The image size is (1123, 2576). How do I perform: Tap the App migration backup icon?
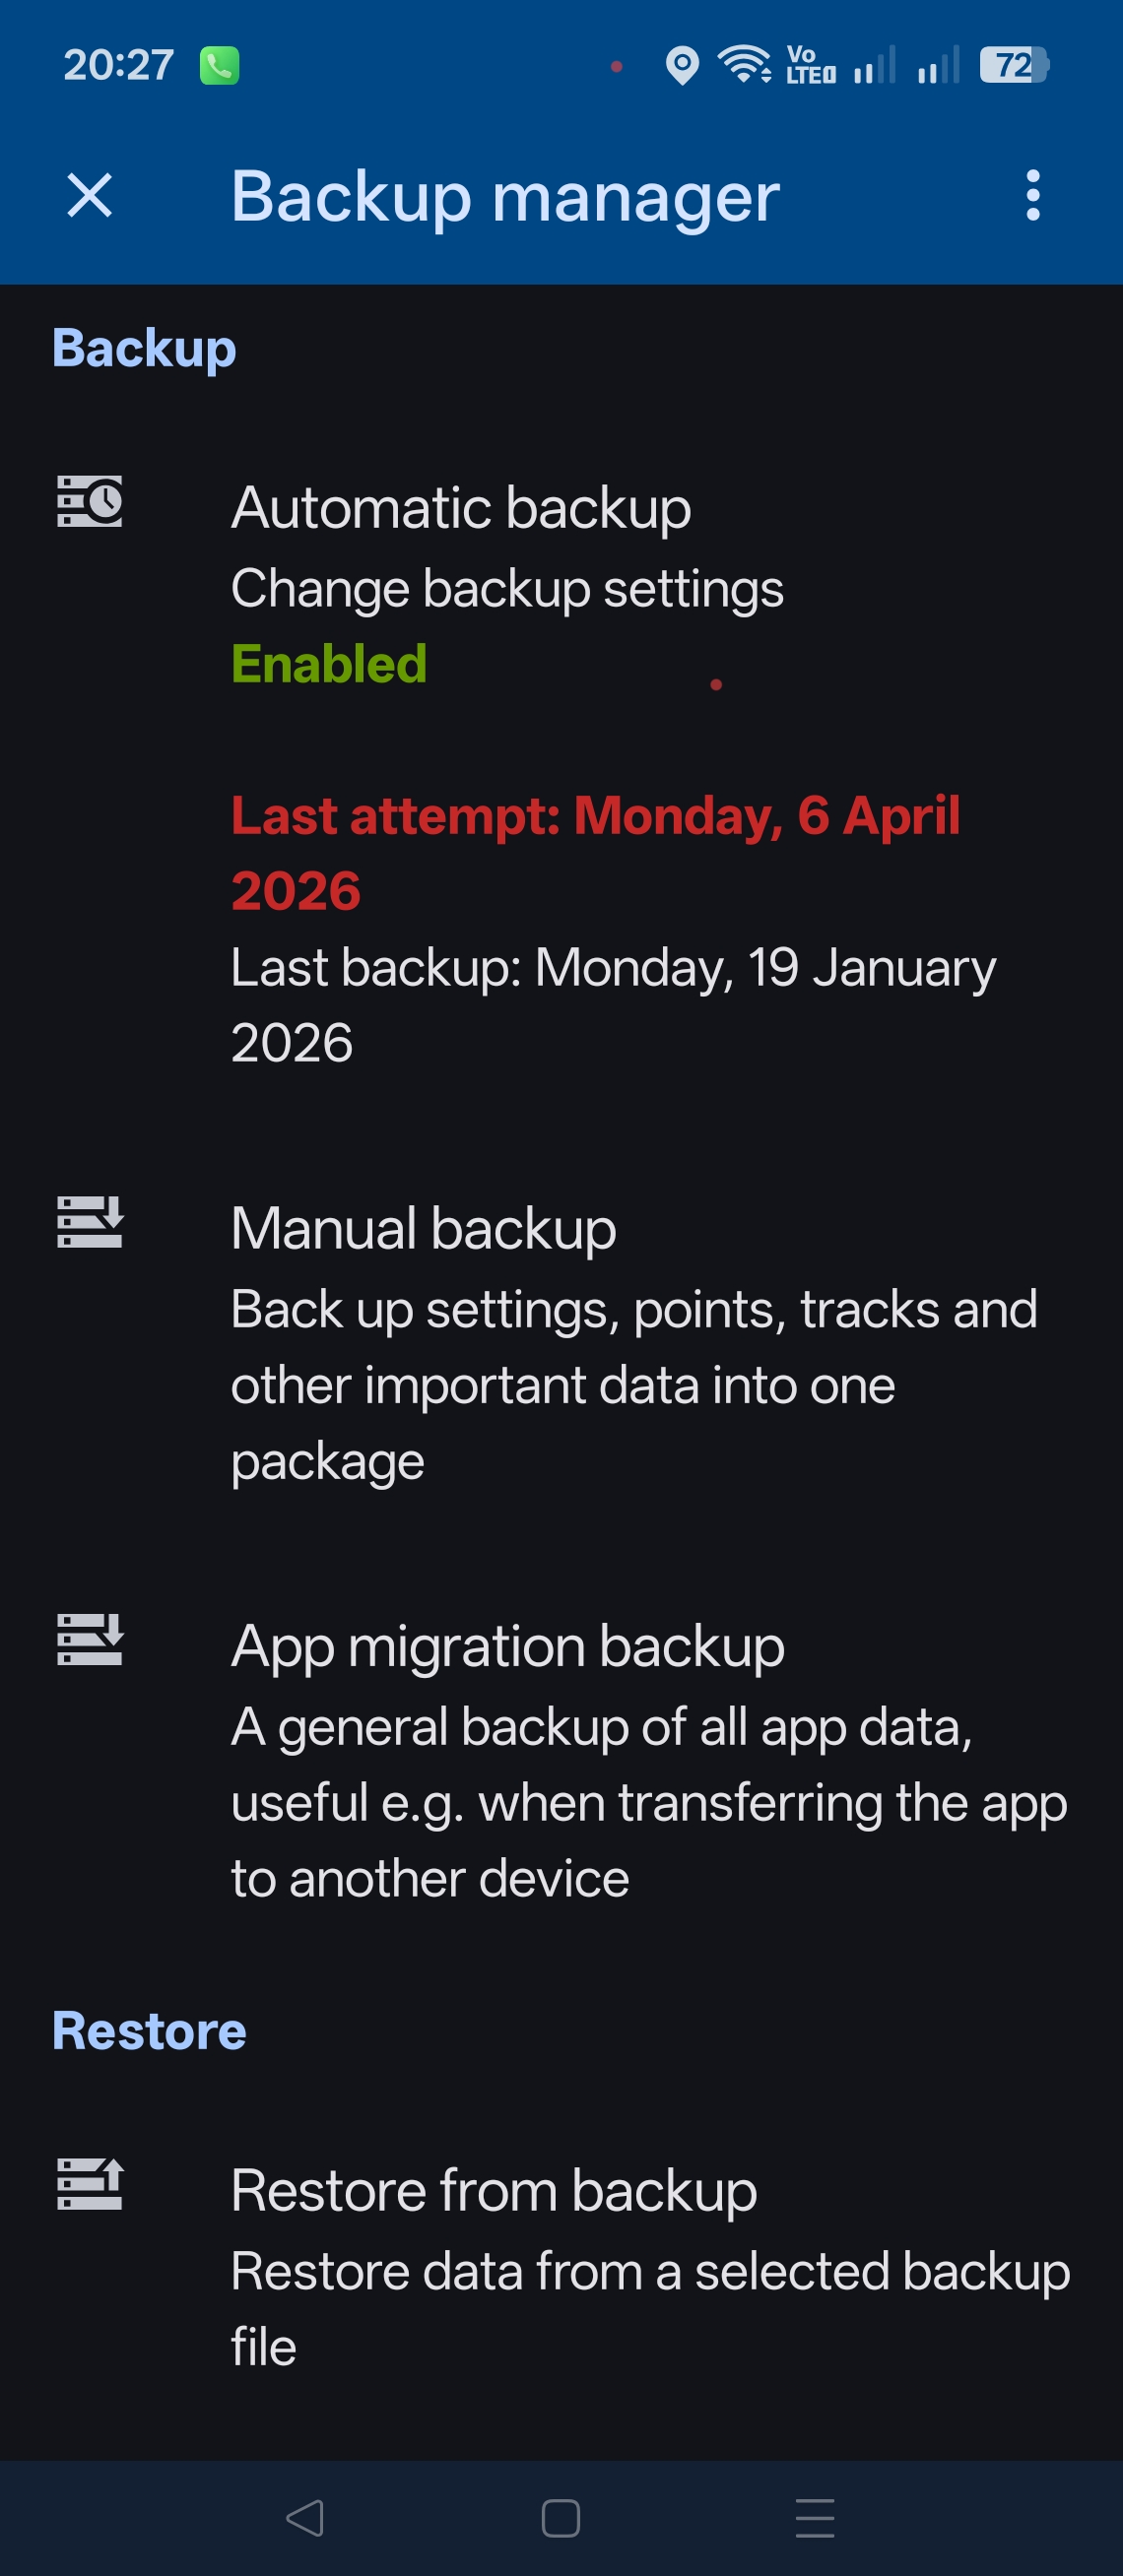point(90,1639)
